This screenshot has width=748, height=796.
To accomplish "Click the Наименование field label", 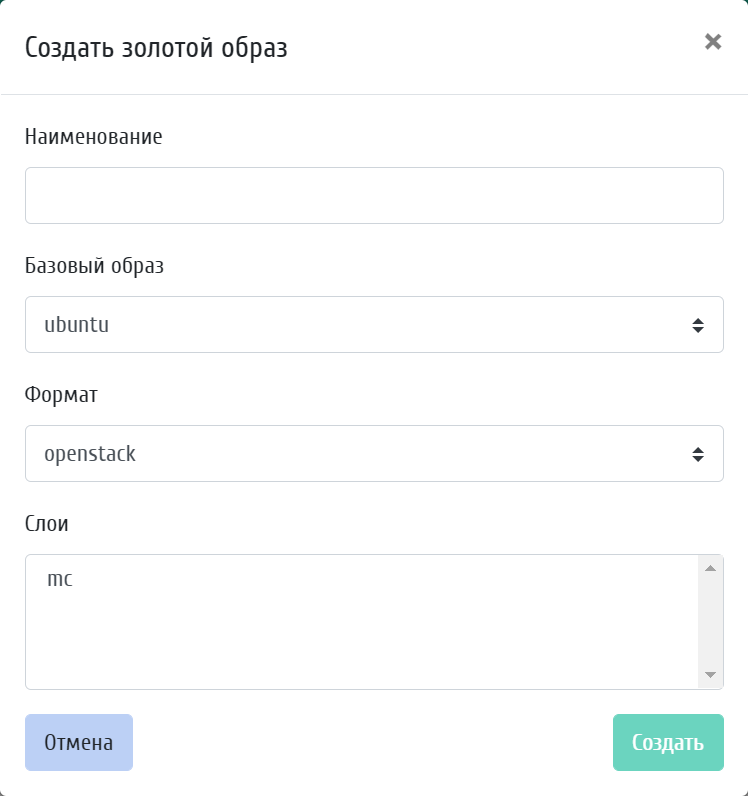I will (93, 137).
